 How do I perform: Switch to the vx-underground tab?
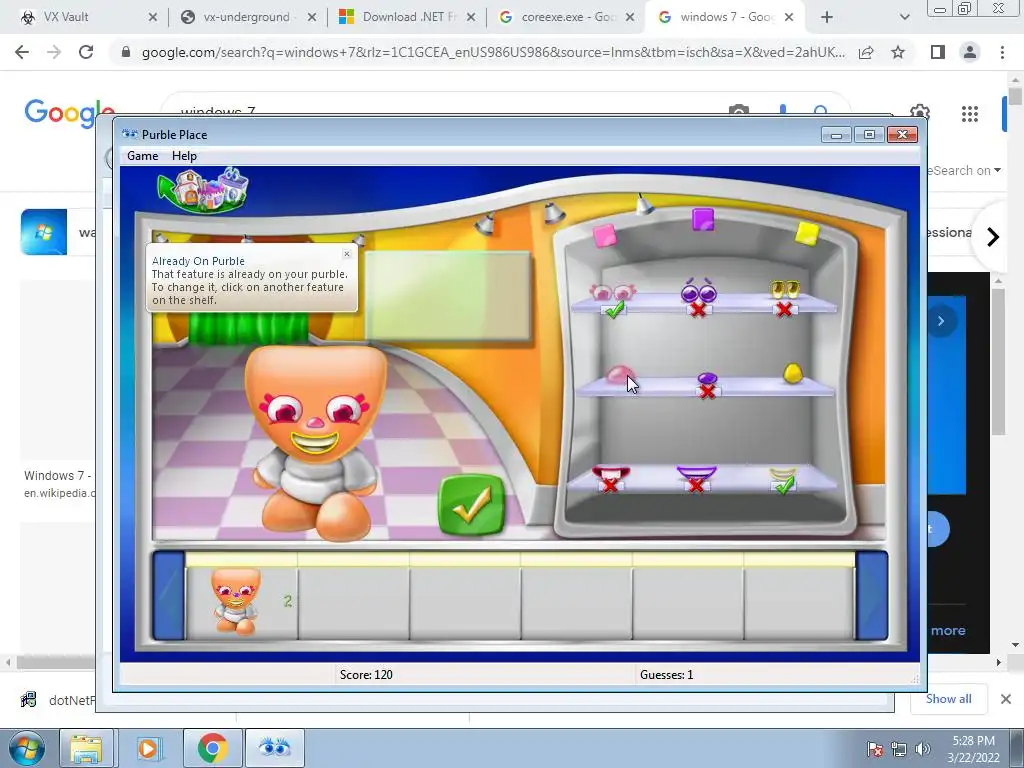point(247,17)
